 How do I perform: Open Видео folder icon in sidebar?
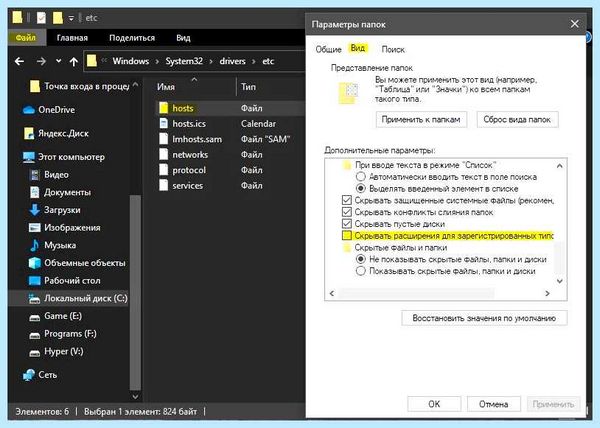pyautogui.click(x=35, y=175)
